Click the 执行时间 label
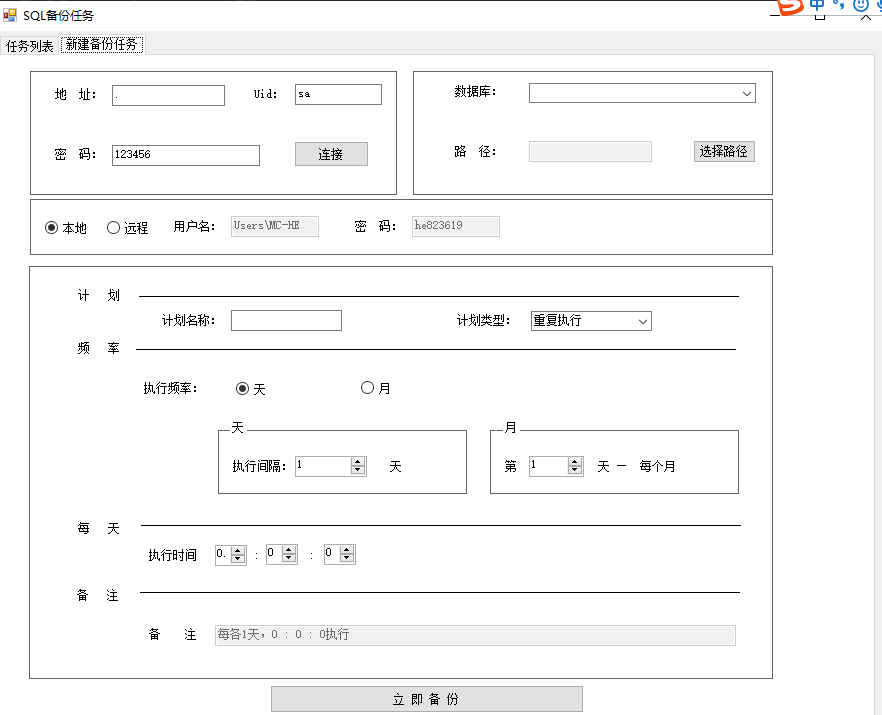882x715 pixels. point(173,555)
